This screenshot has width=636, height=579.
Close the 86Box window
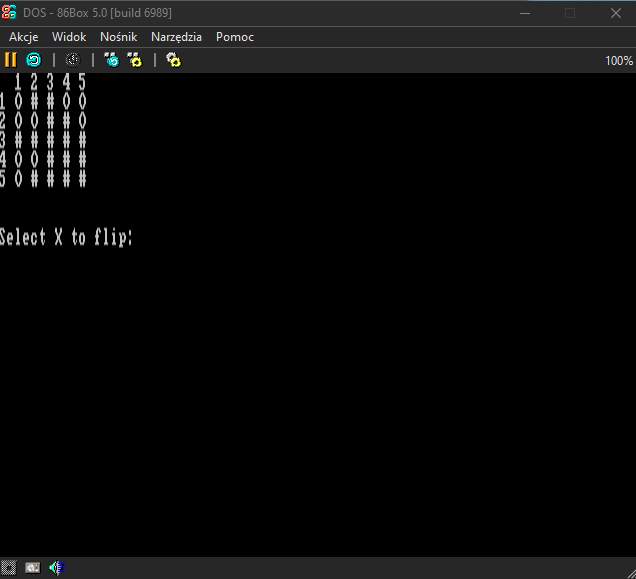pos(616,13)
